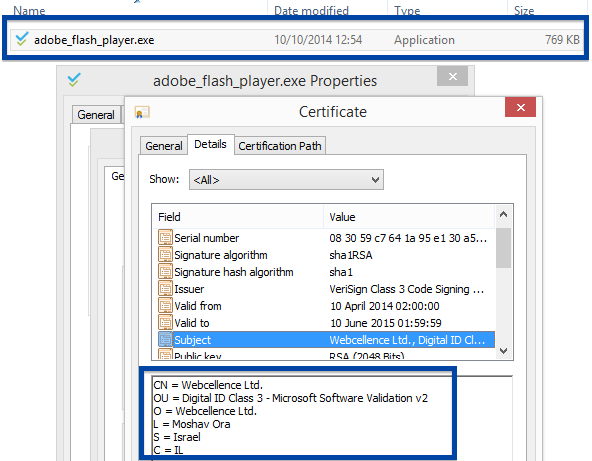This screenshot has width=592, height=461.
Task: Click the O = Webcellence Ltd. line
Action: click(x=205, y=411)
